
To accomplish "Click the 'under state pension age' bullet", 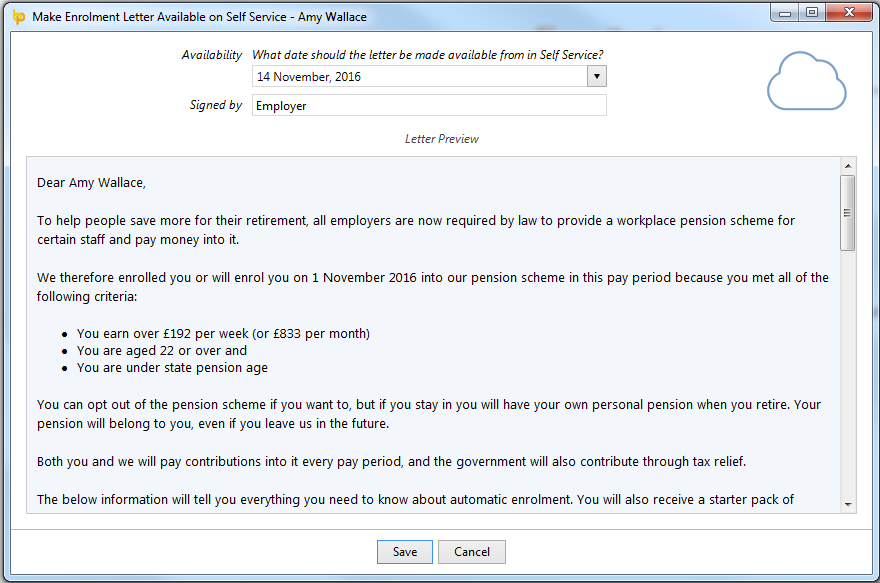I will tap(172, 368).
